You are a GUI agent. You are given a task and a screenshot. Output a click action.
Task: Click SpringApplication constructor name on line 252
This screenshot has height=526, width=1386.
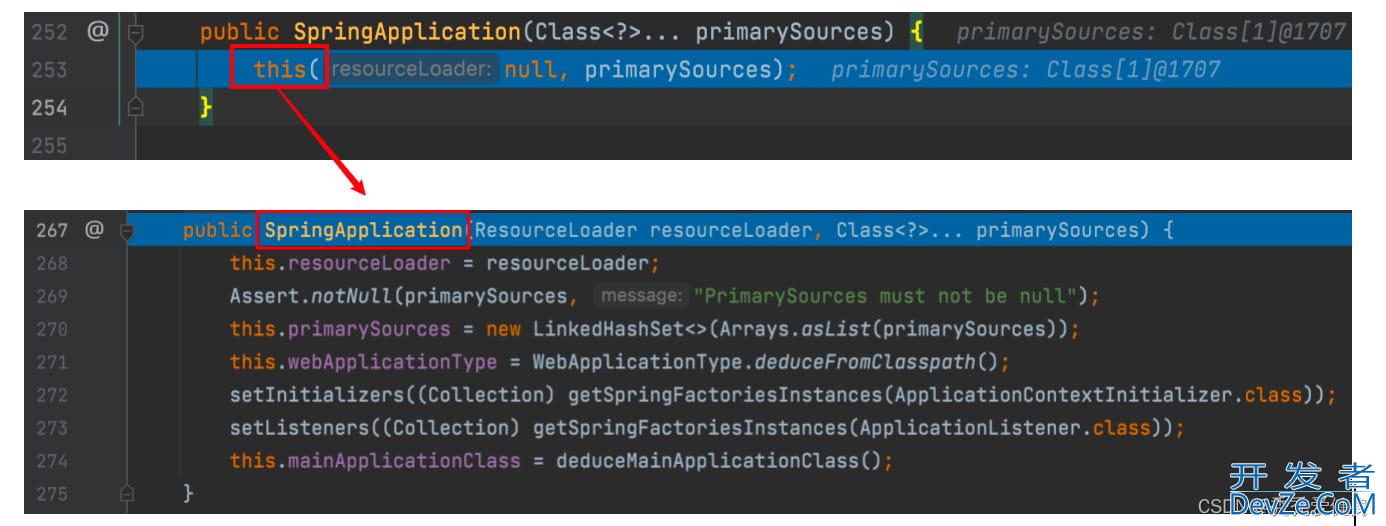[407, 32]
